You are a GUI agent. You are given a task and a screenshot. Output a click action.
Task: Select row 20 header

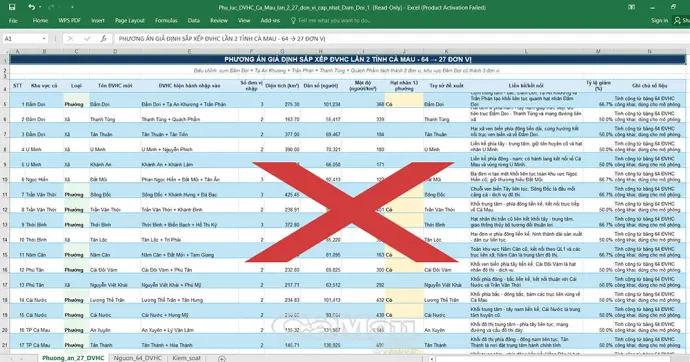(5, 330)
